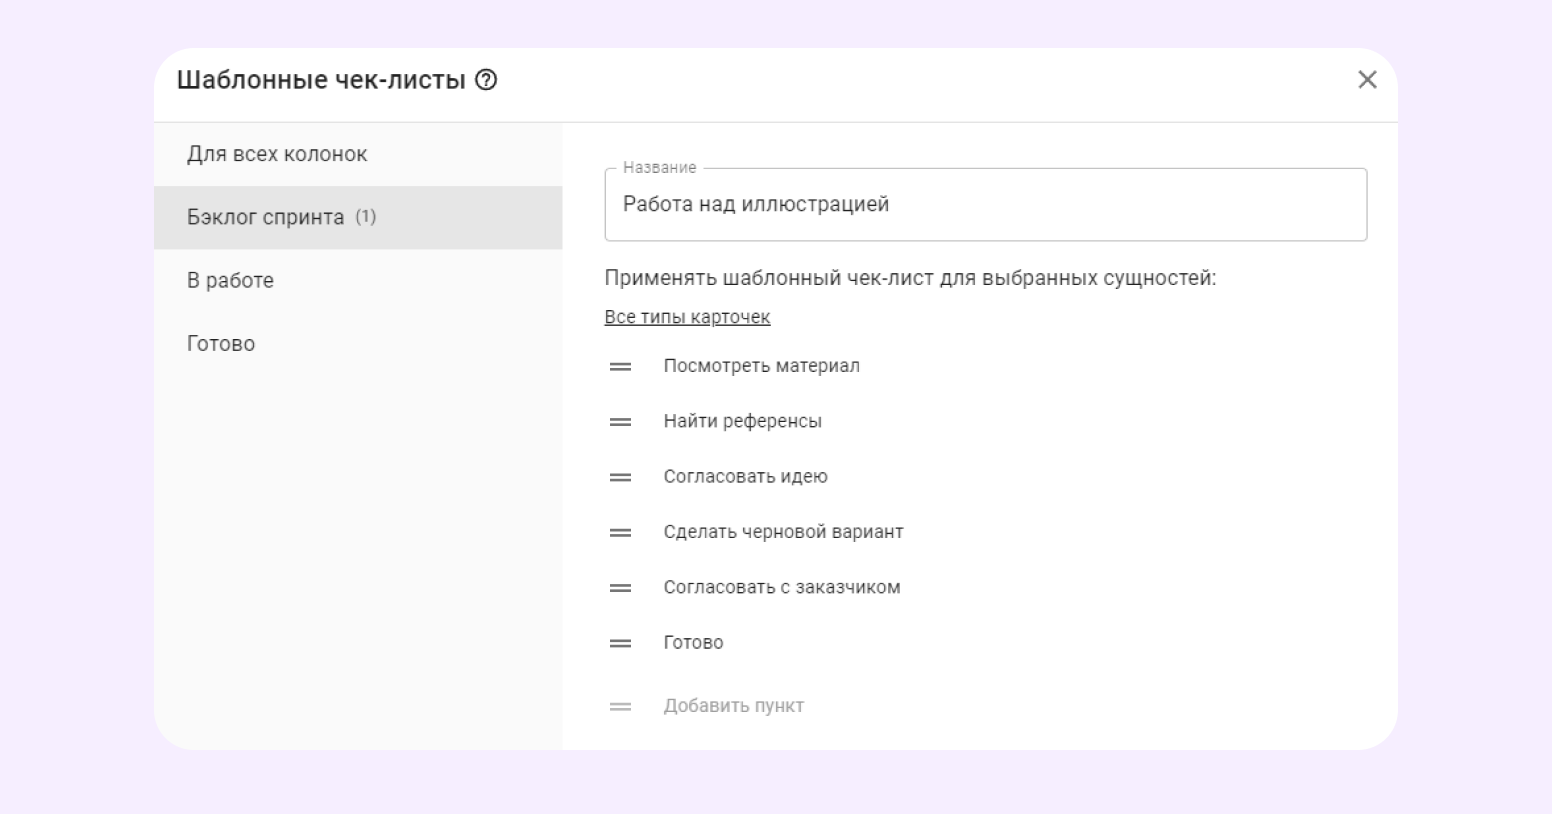Close the Шаблонные чек-листы dialog
1552x814 pixels.
point(1367,80)
